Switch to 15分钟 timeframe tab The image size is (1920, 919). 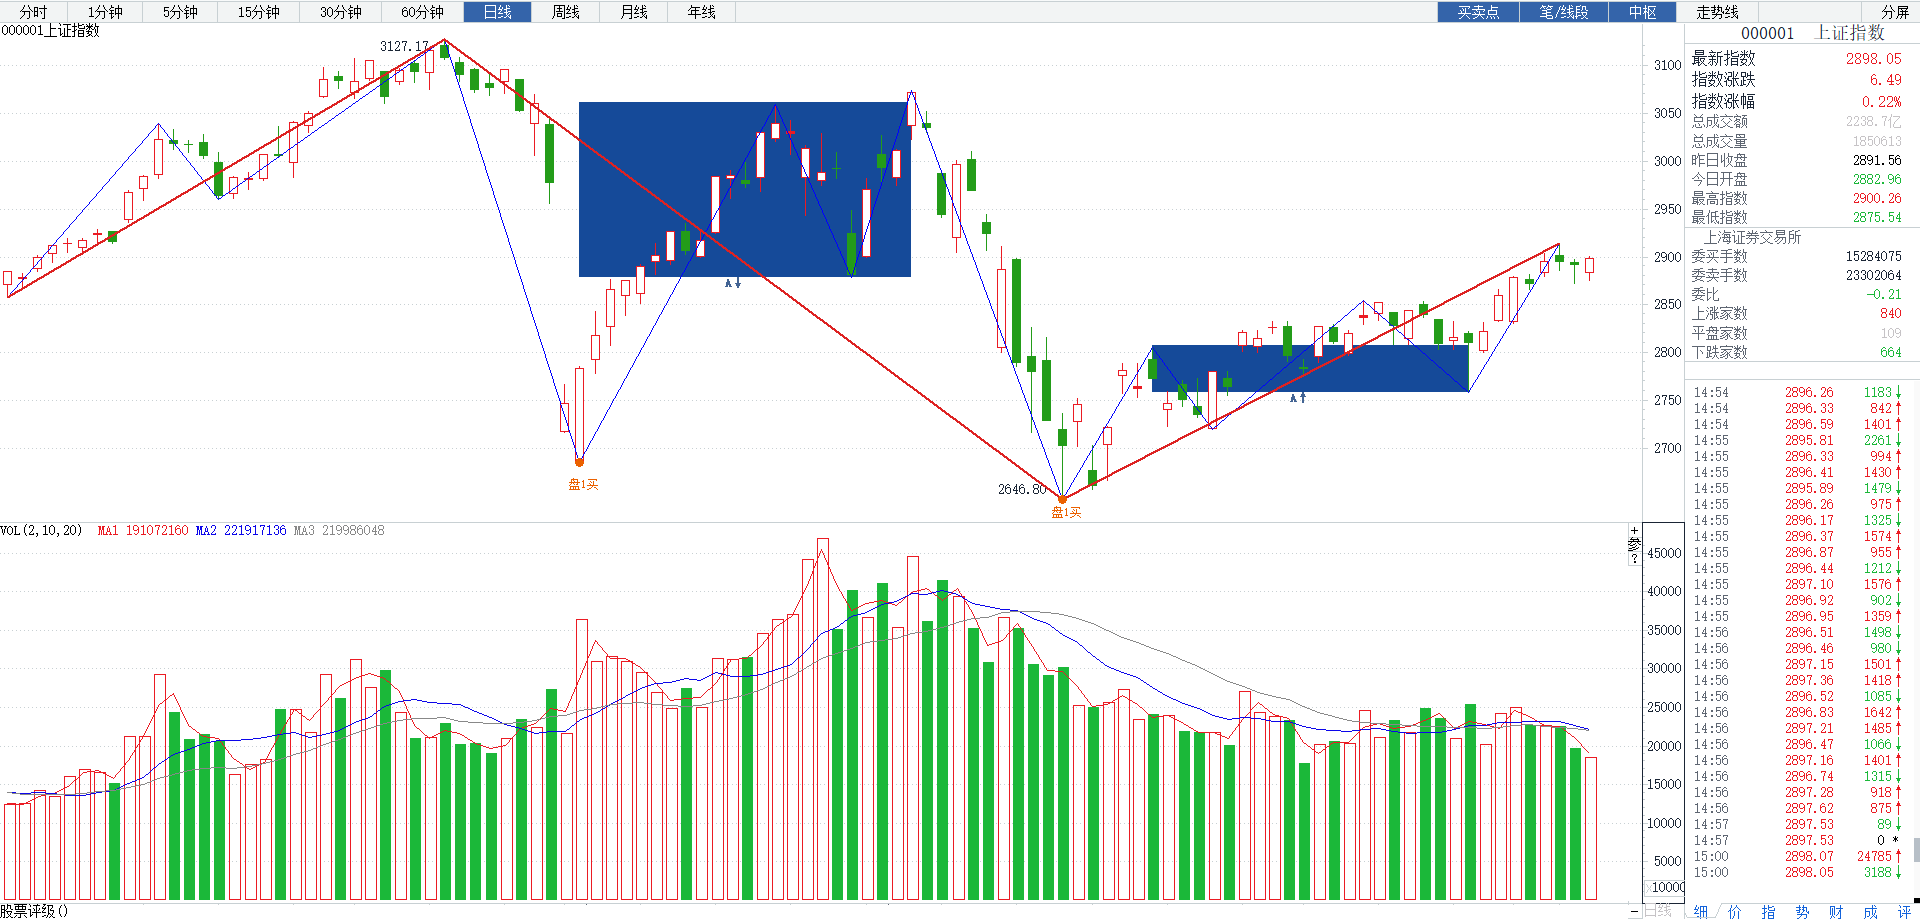[x=258, y=12]
